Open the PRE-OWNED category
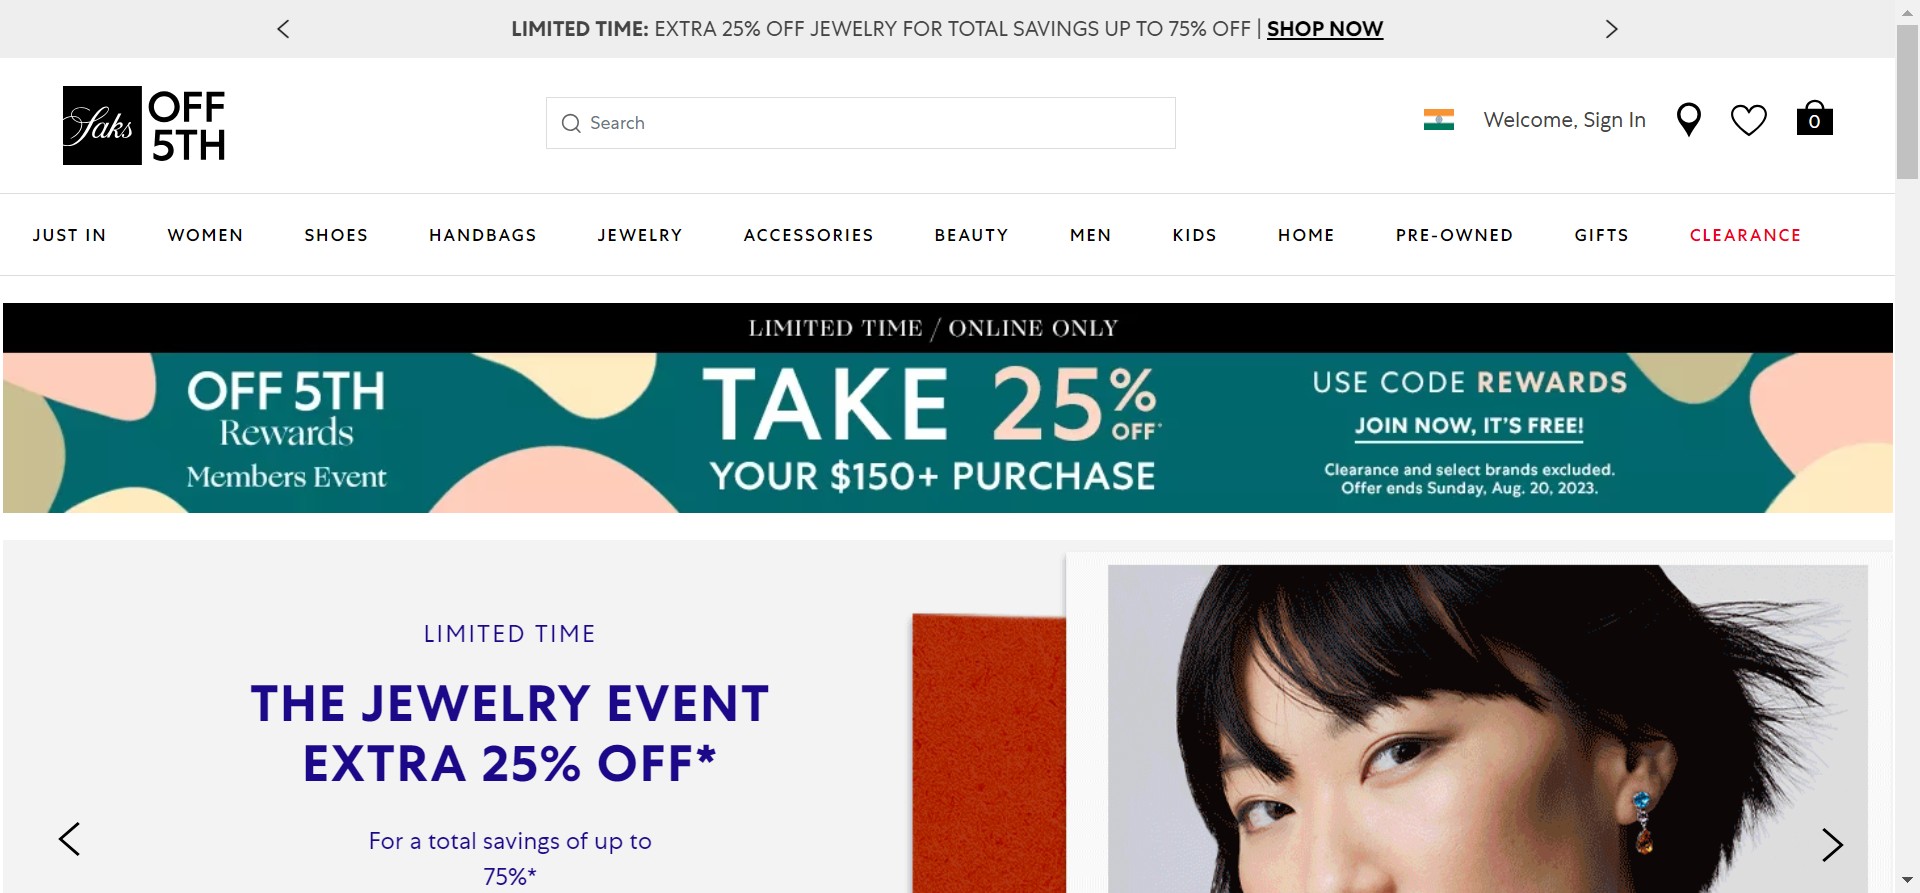The height and width of the screenshot is (893, 1920). click(x=1454, y=235)
